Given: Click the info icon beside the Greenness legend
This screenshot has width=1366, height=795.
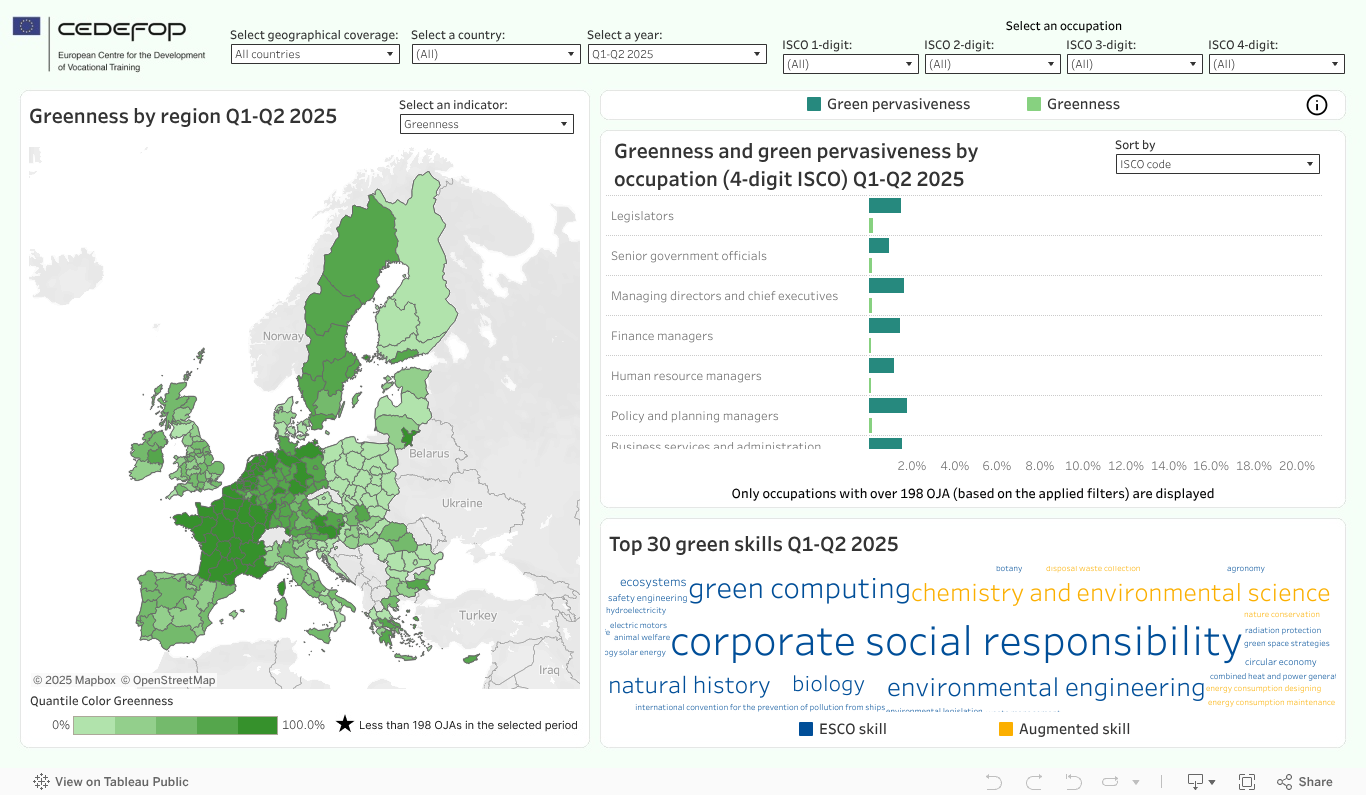Looking at the screenshot, I should click(1316, 105).
